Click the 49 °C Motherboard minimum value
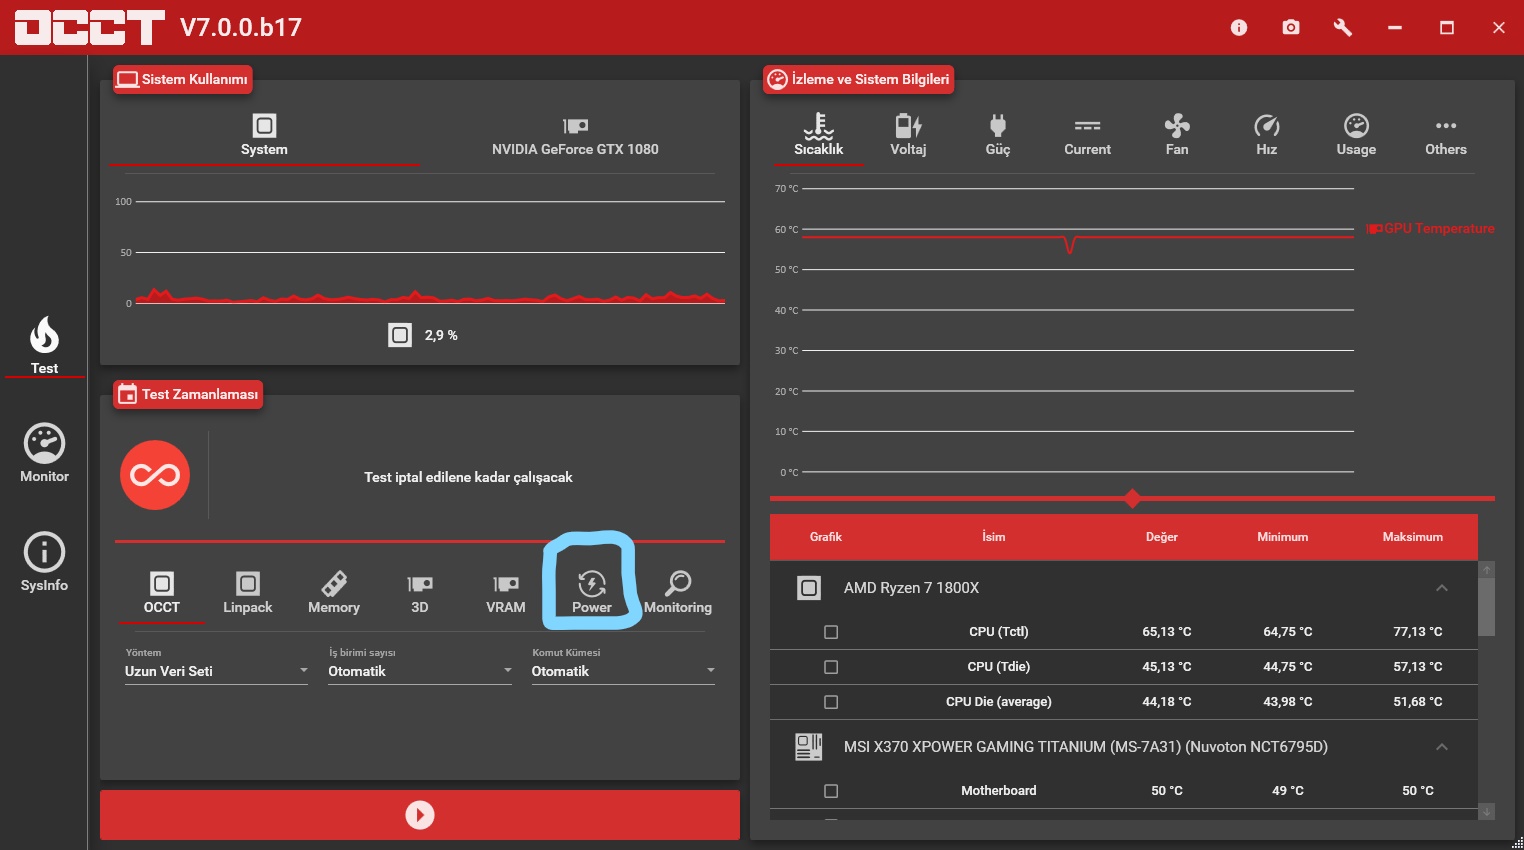Image resolution: width=1524 pixels, height=850 pixels. [x=1288, y=791]
